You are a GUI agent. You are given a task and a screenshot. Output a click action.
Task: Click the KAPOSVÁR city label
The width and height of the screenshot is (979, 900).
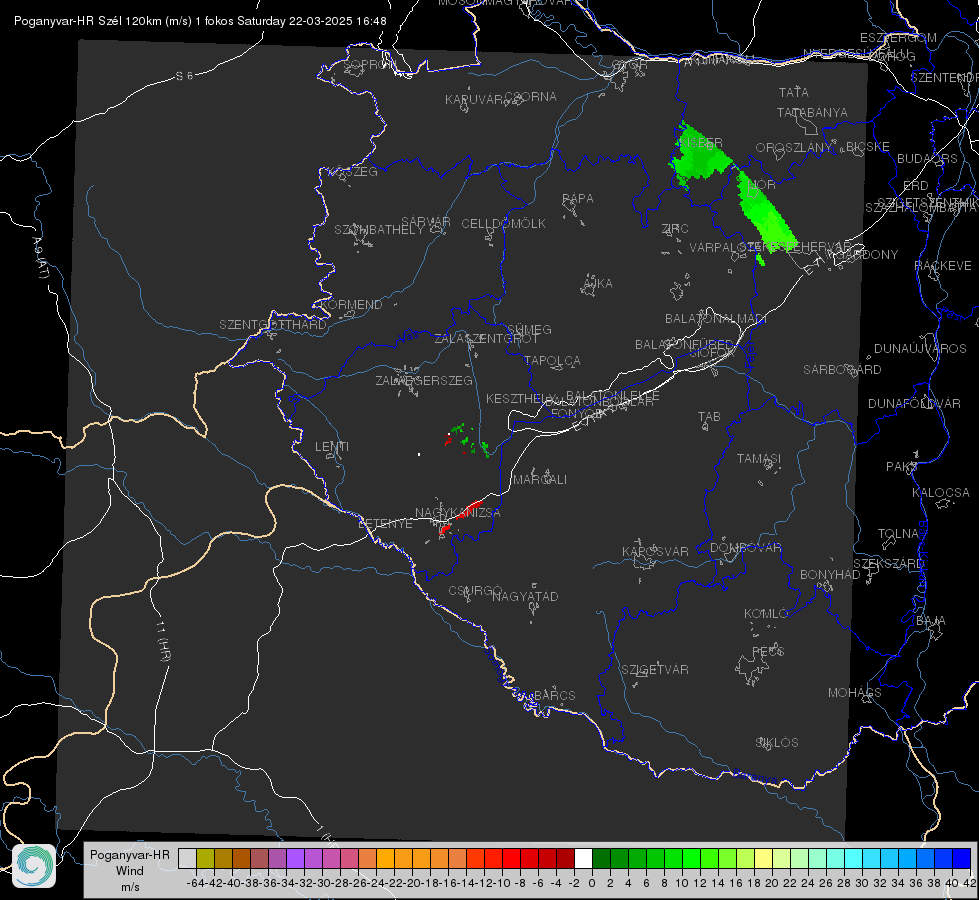tap(656, 551)
